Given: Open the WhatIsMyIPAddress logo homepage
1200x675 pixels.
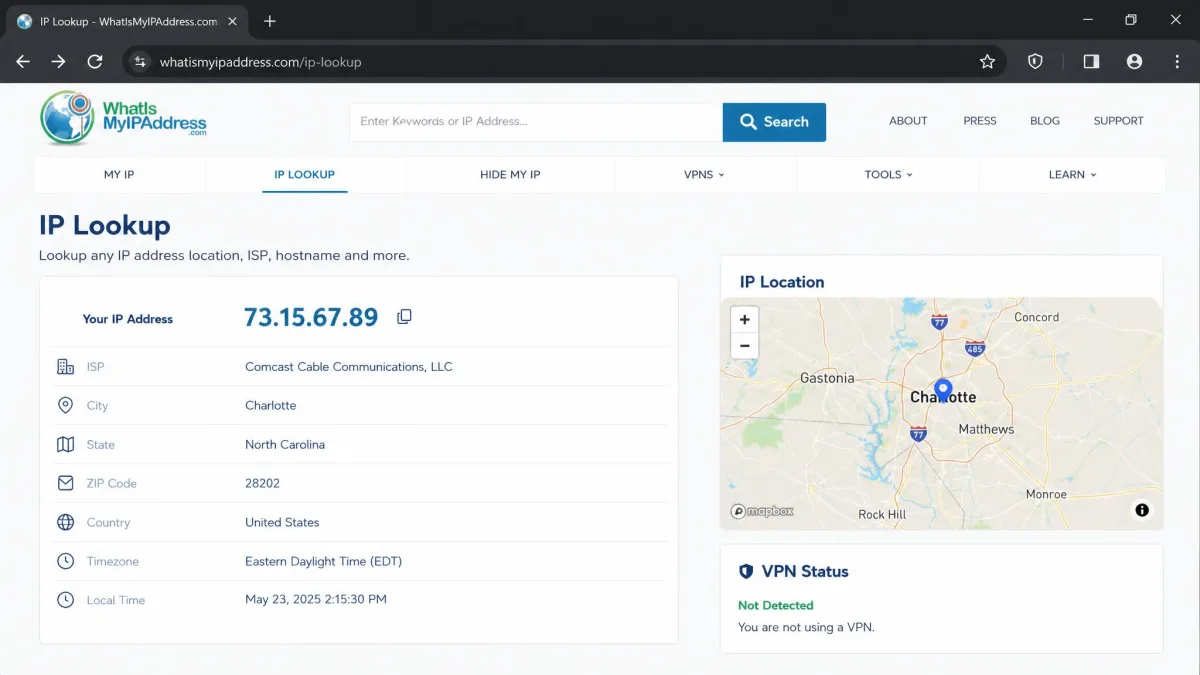Looking at the screenshot, I should point(123,119).
